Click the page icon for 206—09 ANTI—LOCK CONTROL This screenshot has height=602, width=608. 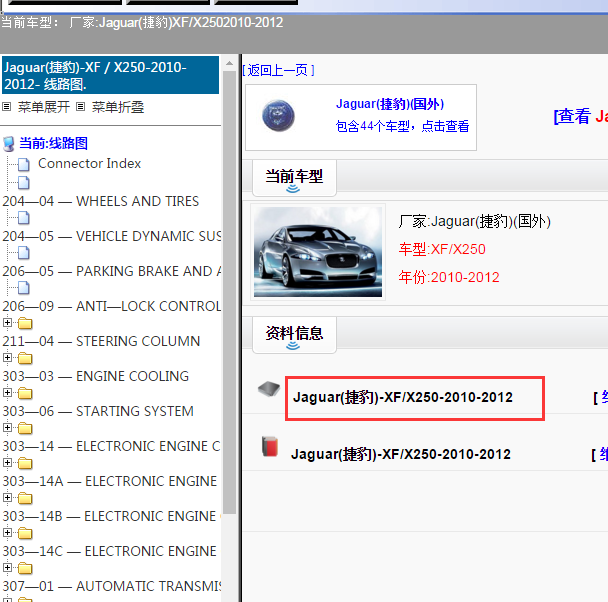(x=24, y=288)
